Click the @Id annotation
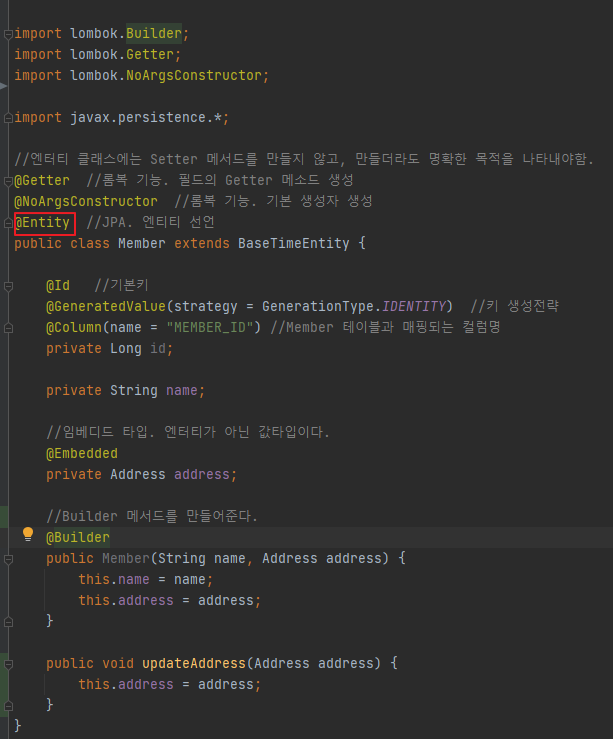 58,285
